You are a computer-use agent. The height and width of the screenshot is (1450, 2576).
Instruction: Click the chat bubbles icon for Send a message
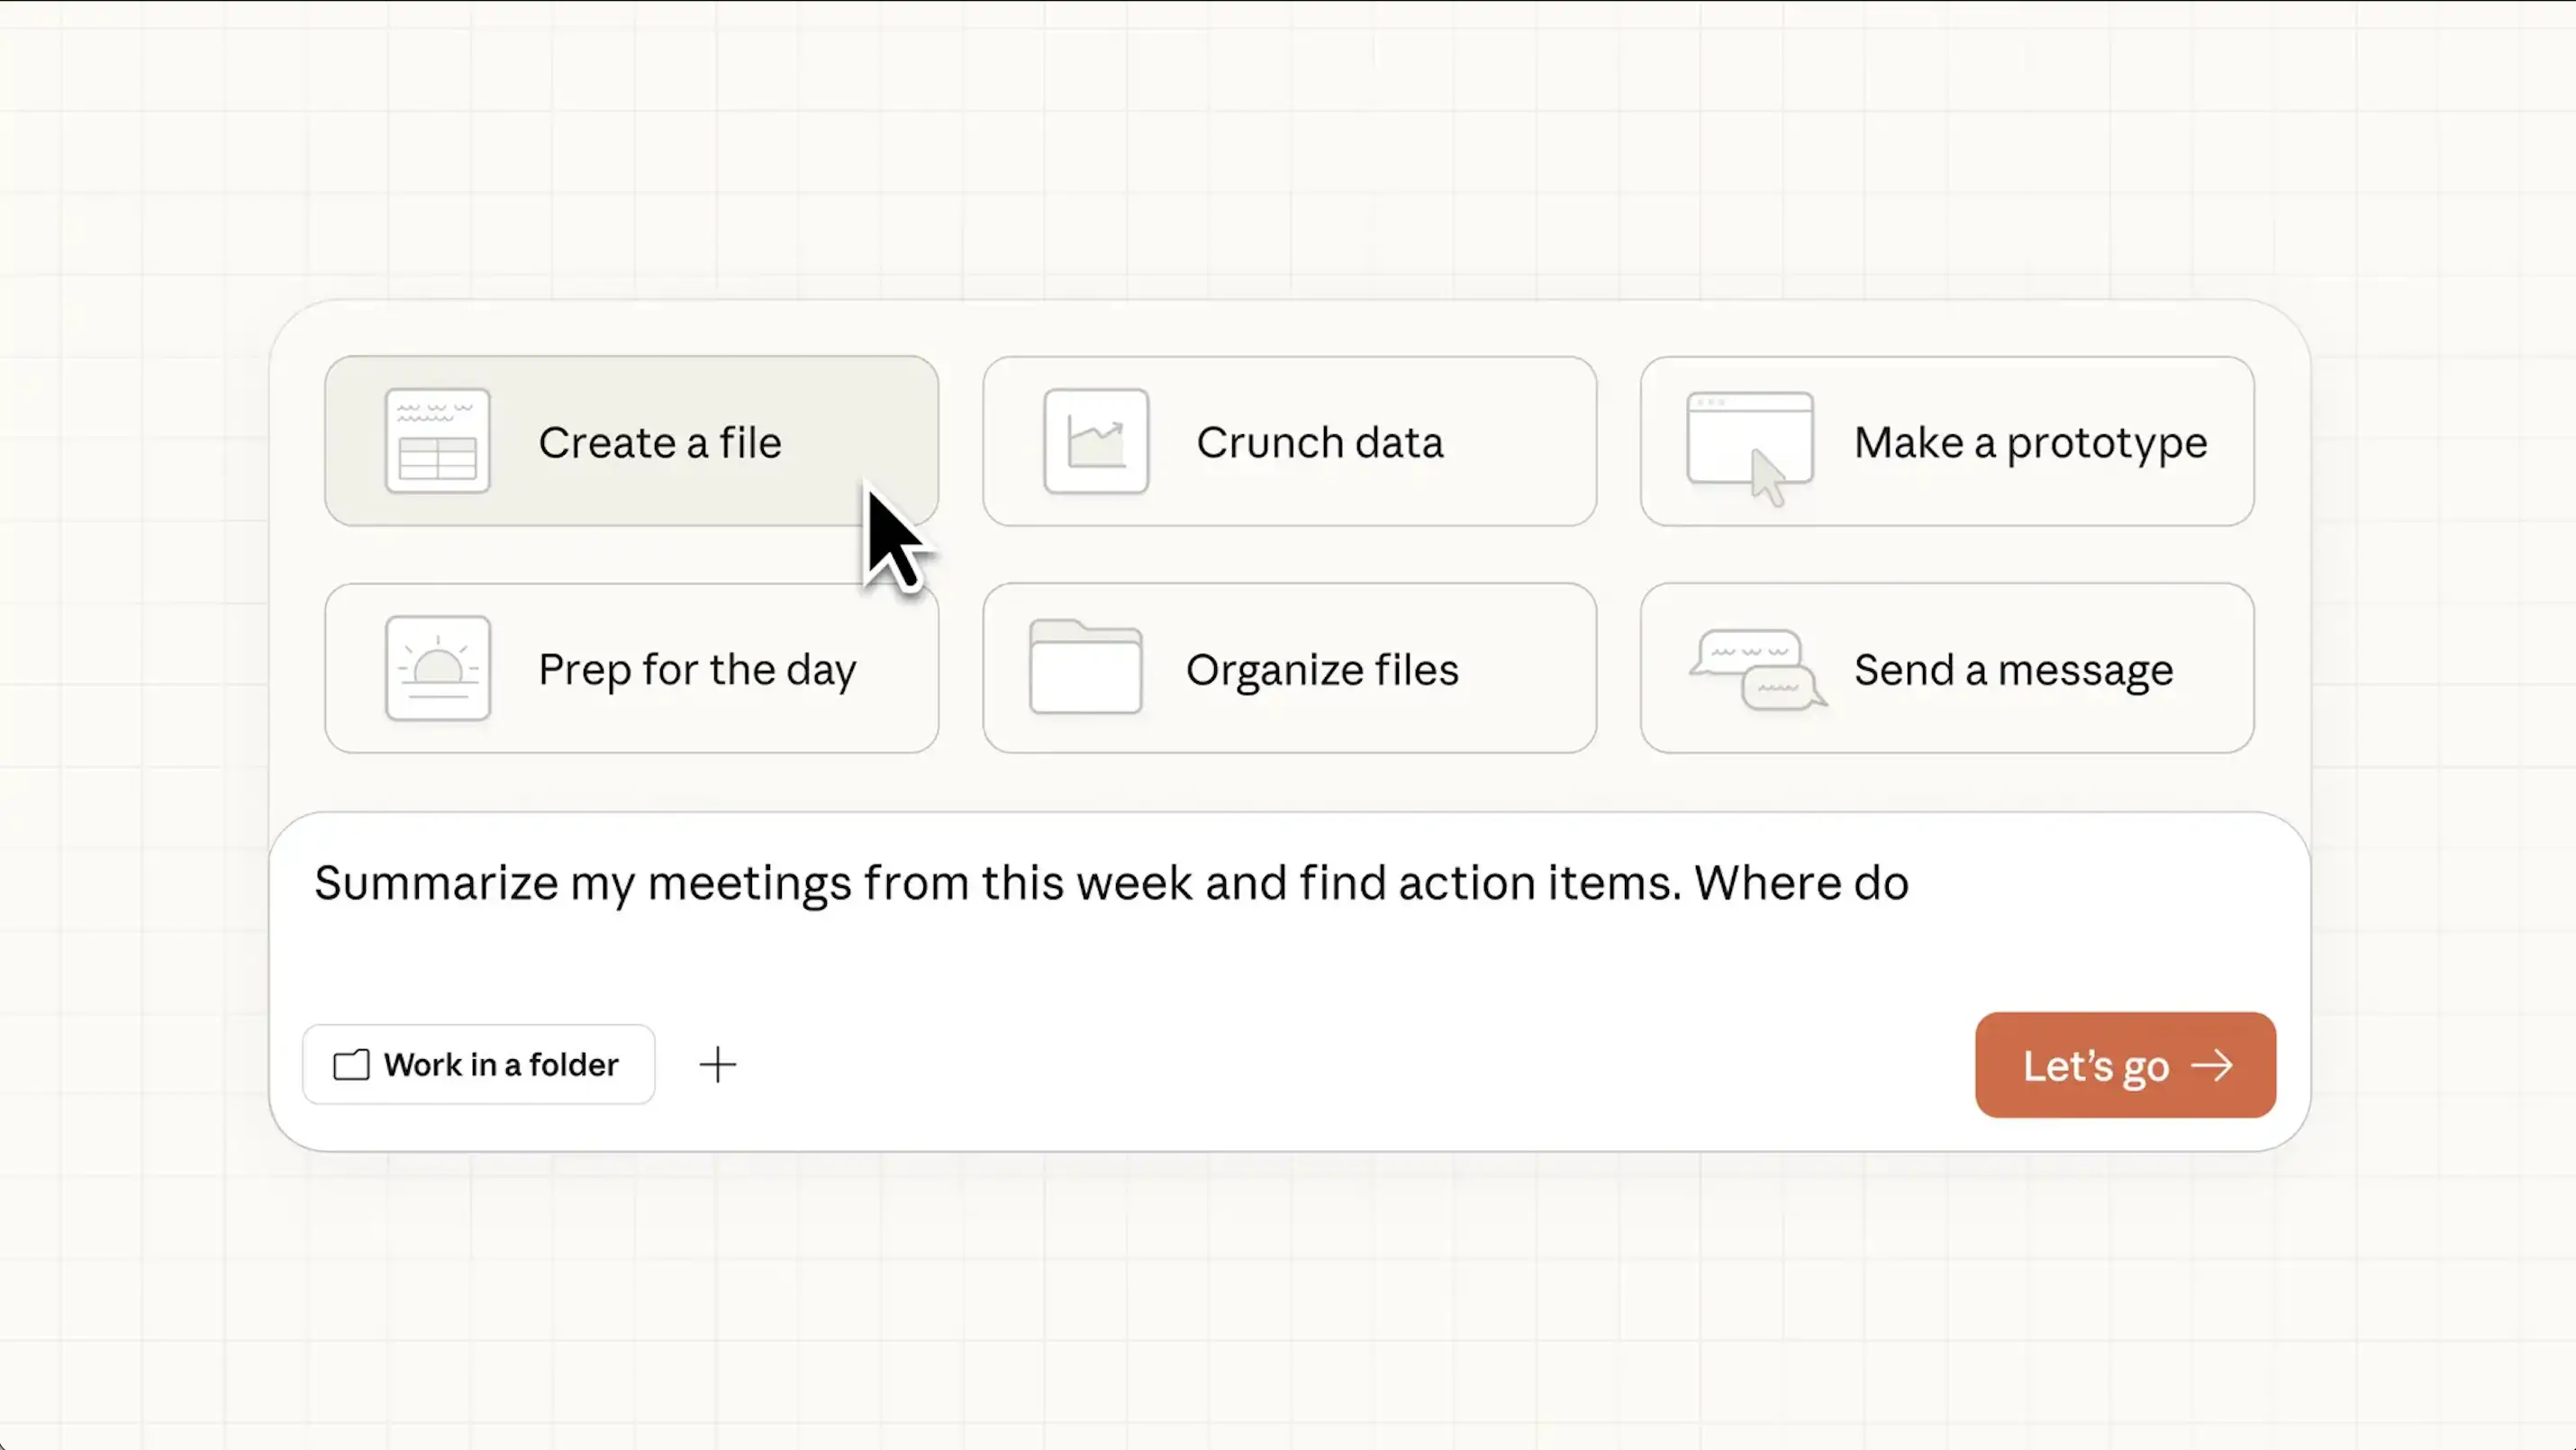[1757, 669]
